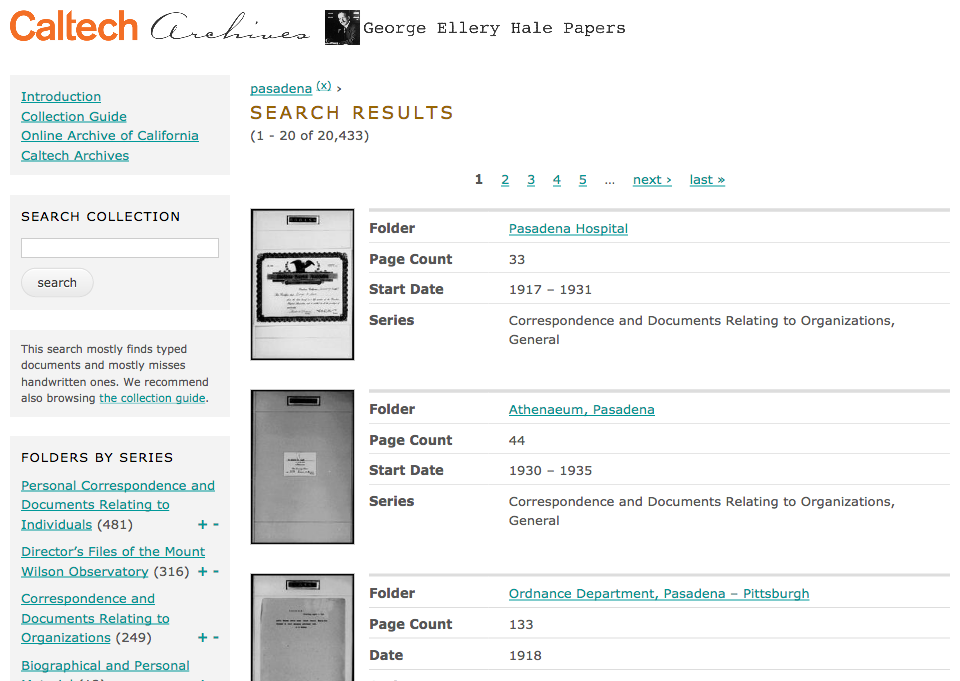Screen dimensions: 960x681
Task: Click the '1 - 20 of 20,433' count
Action: click(310, 135)
